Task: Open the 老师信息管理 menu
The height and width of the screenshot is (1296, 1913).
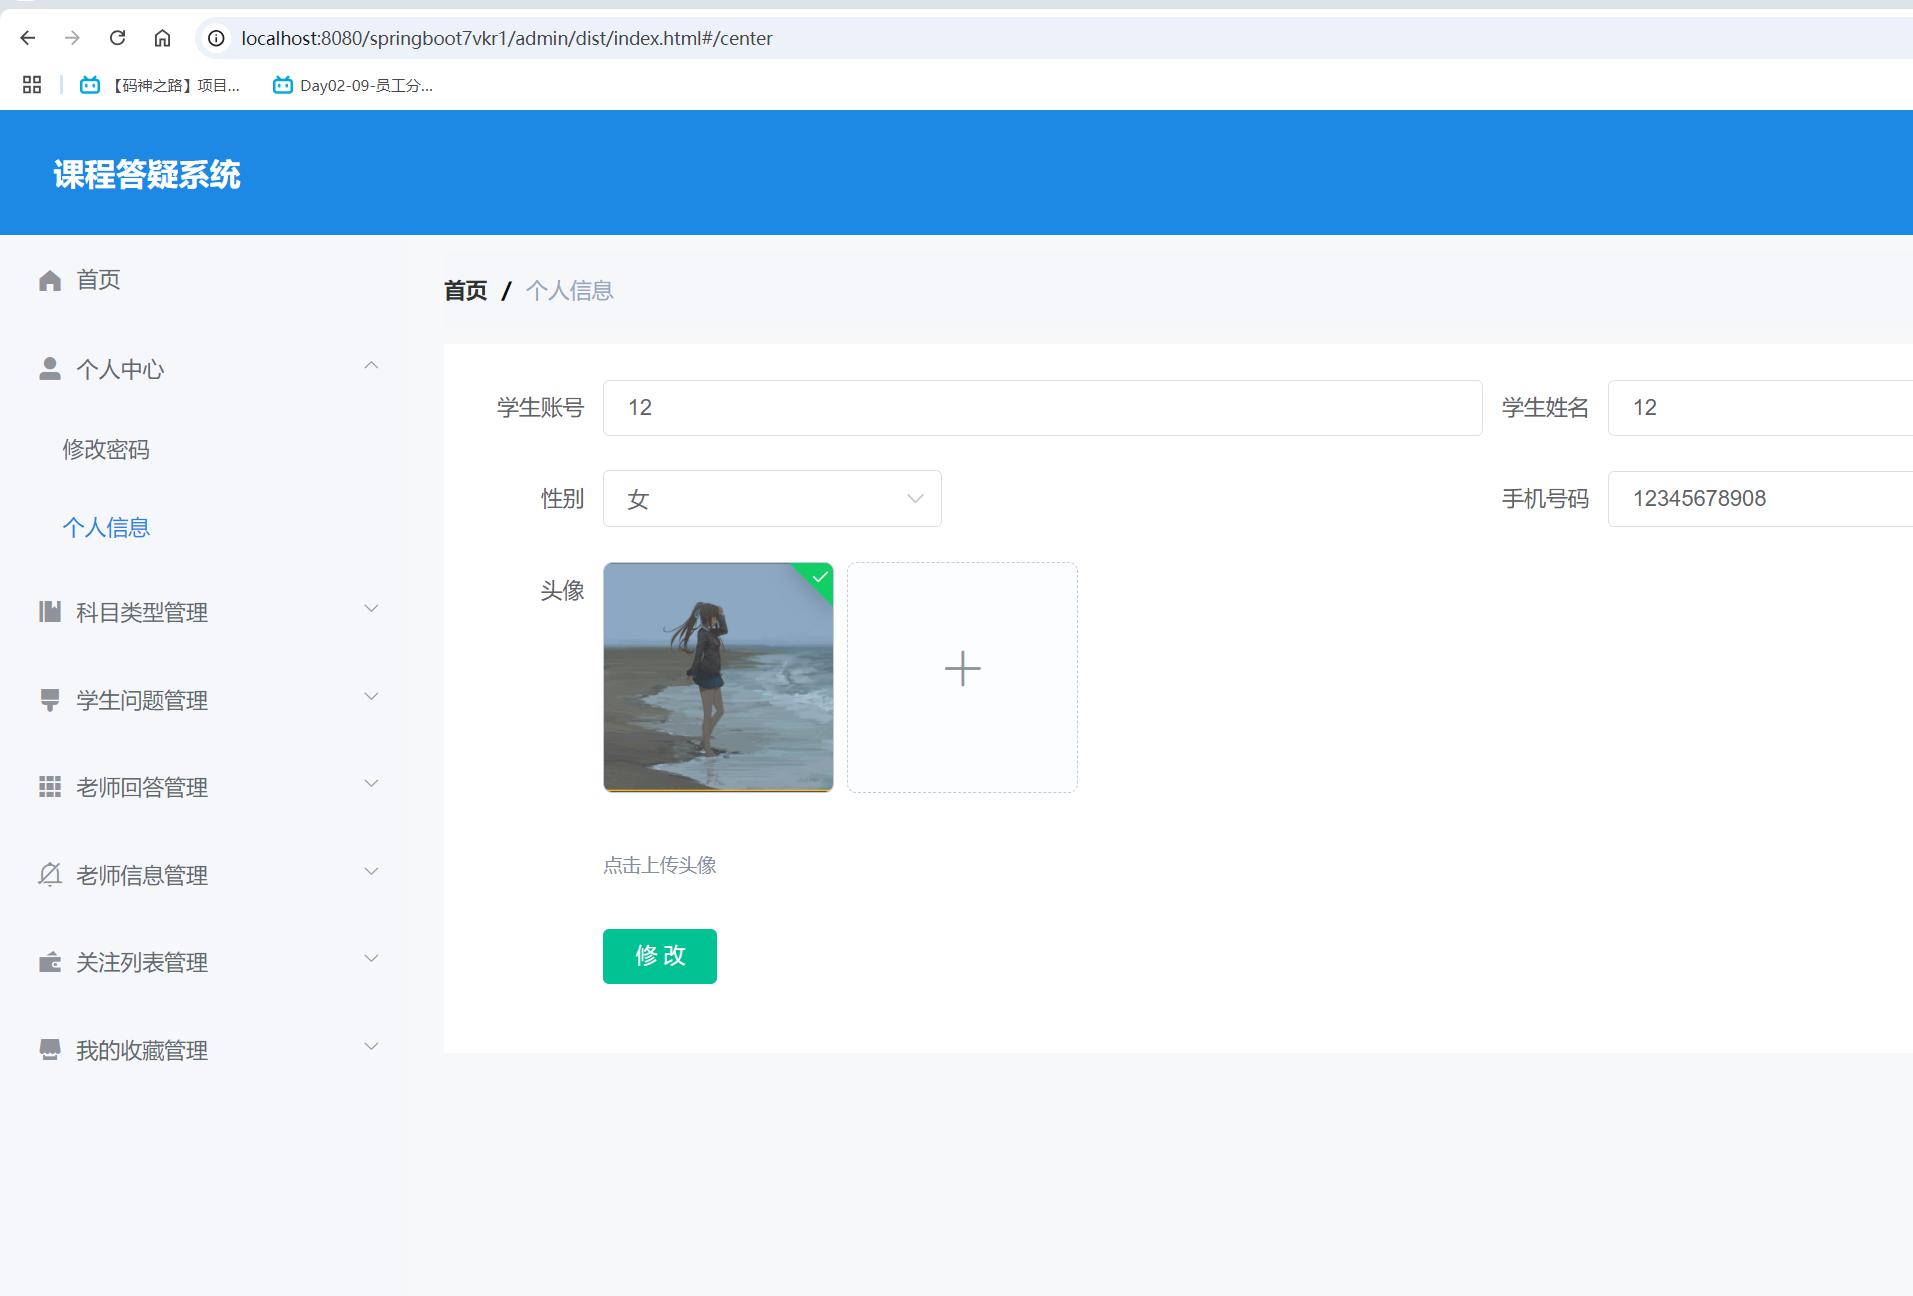Action: [142, 875]
